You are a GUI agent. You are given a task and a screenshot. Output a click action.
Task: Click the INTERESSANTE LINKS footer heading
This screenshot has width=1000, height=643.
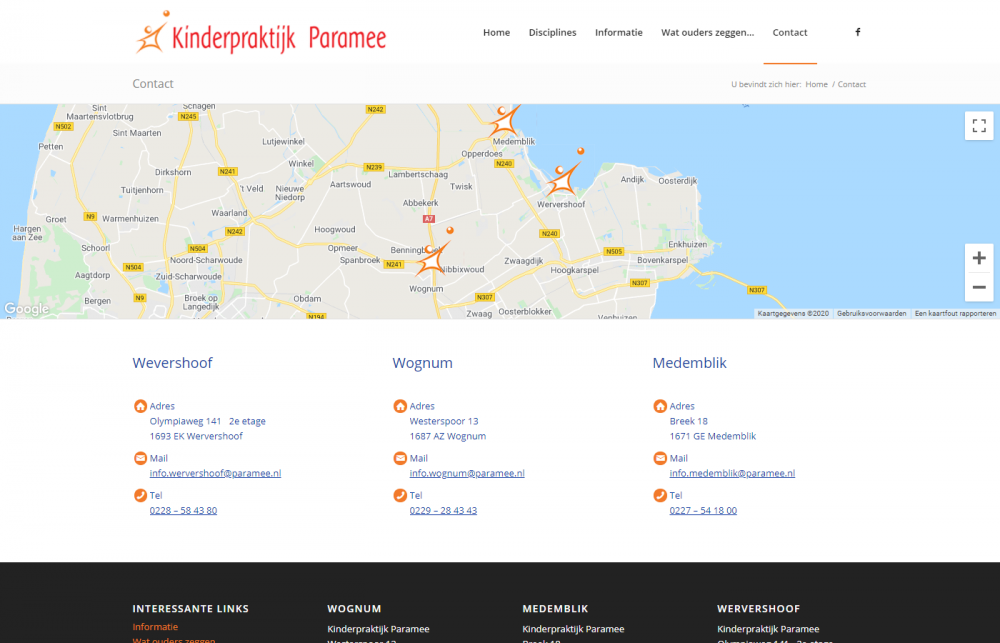click(191, 609)
